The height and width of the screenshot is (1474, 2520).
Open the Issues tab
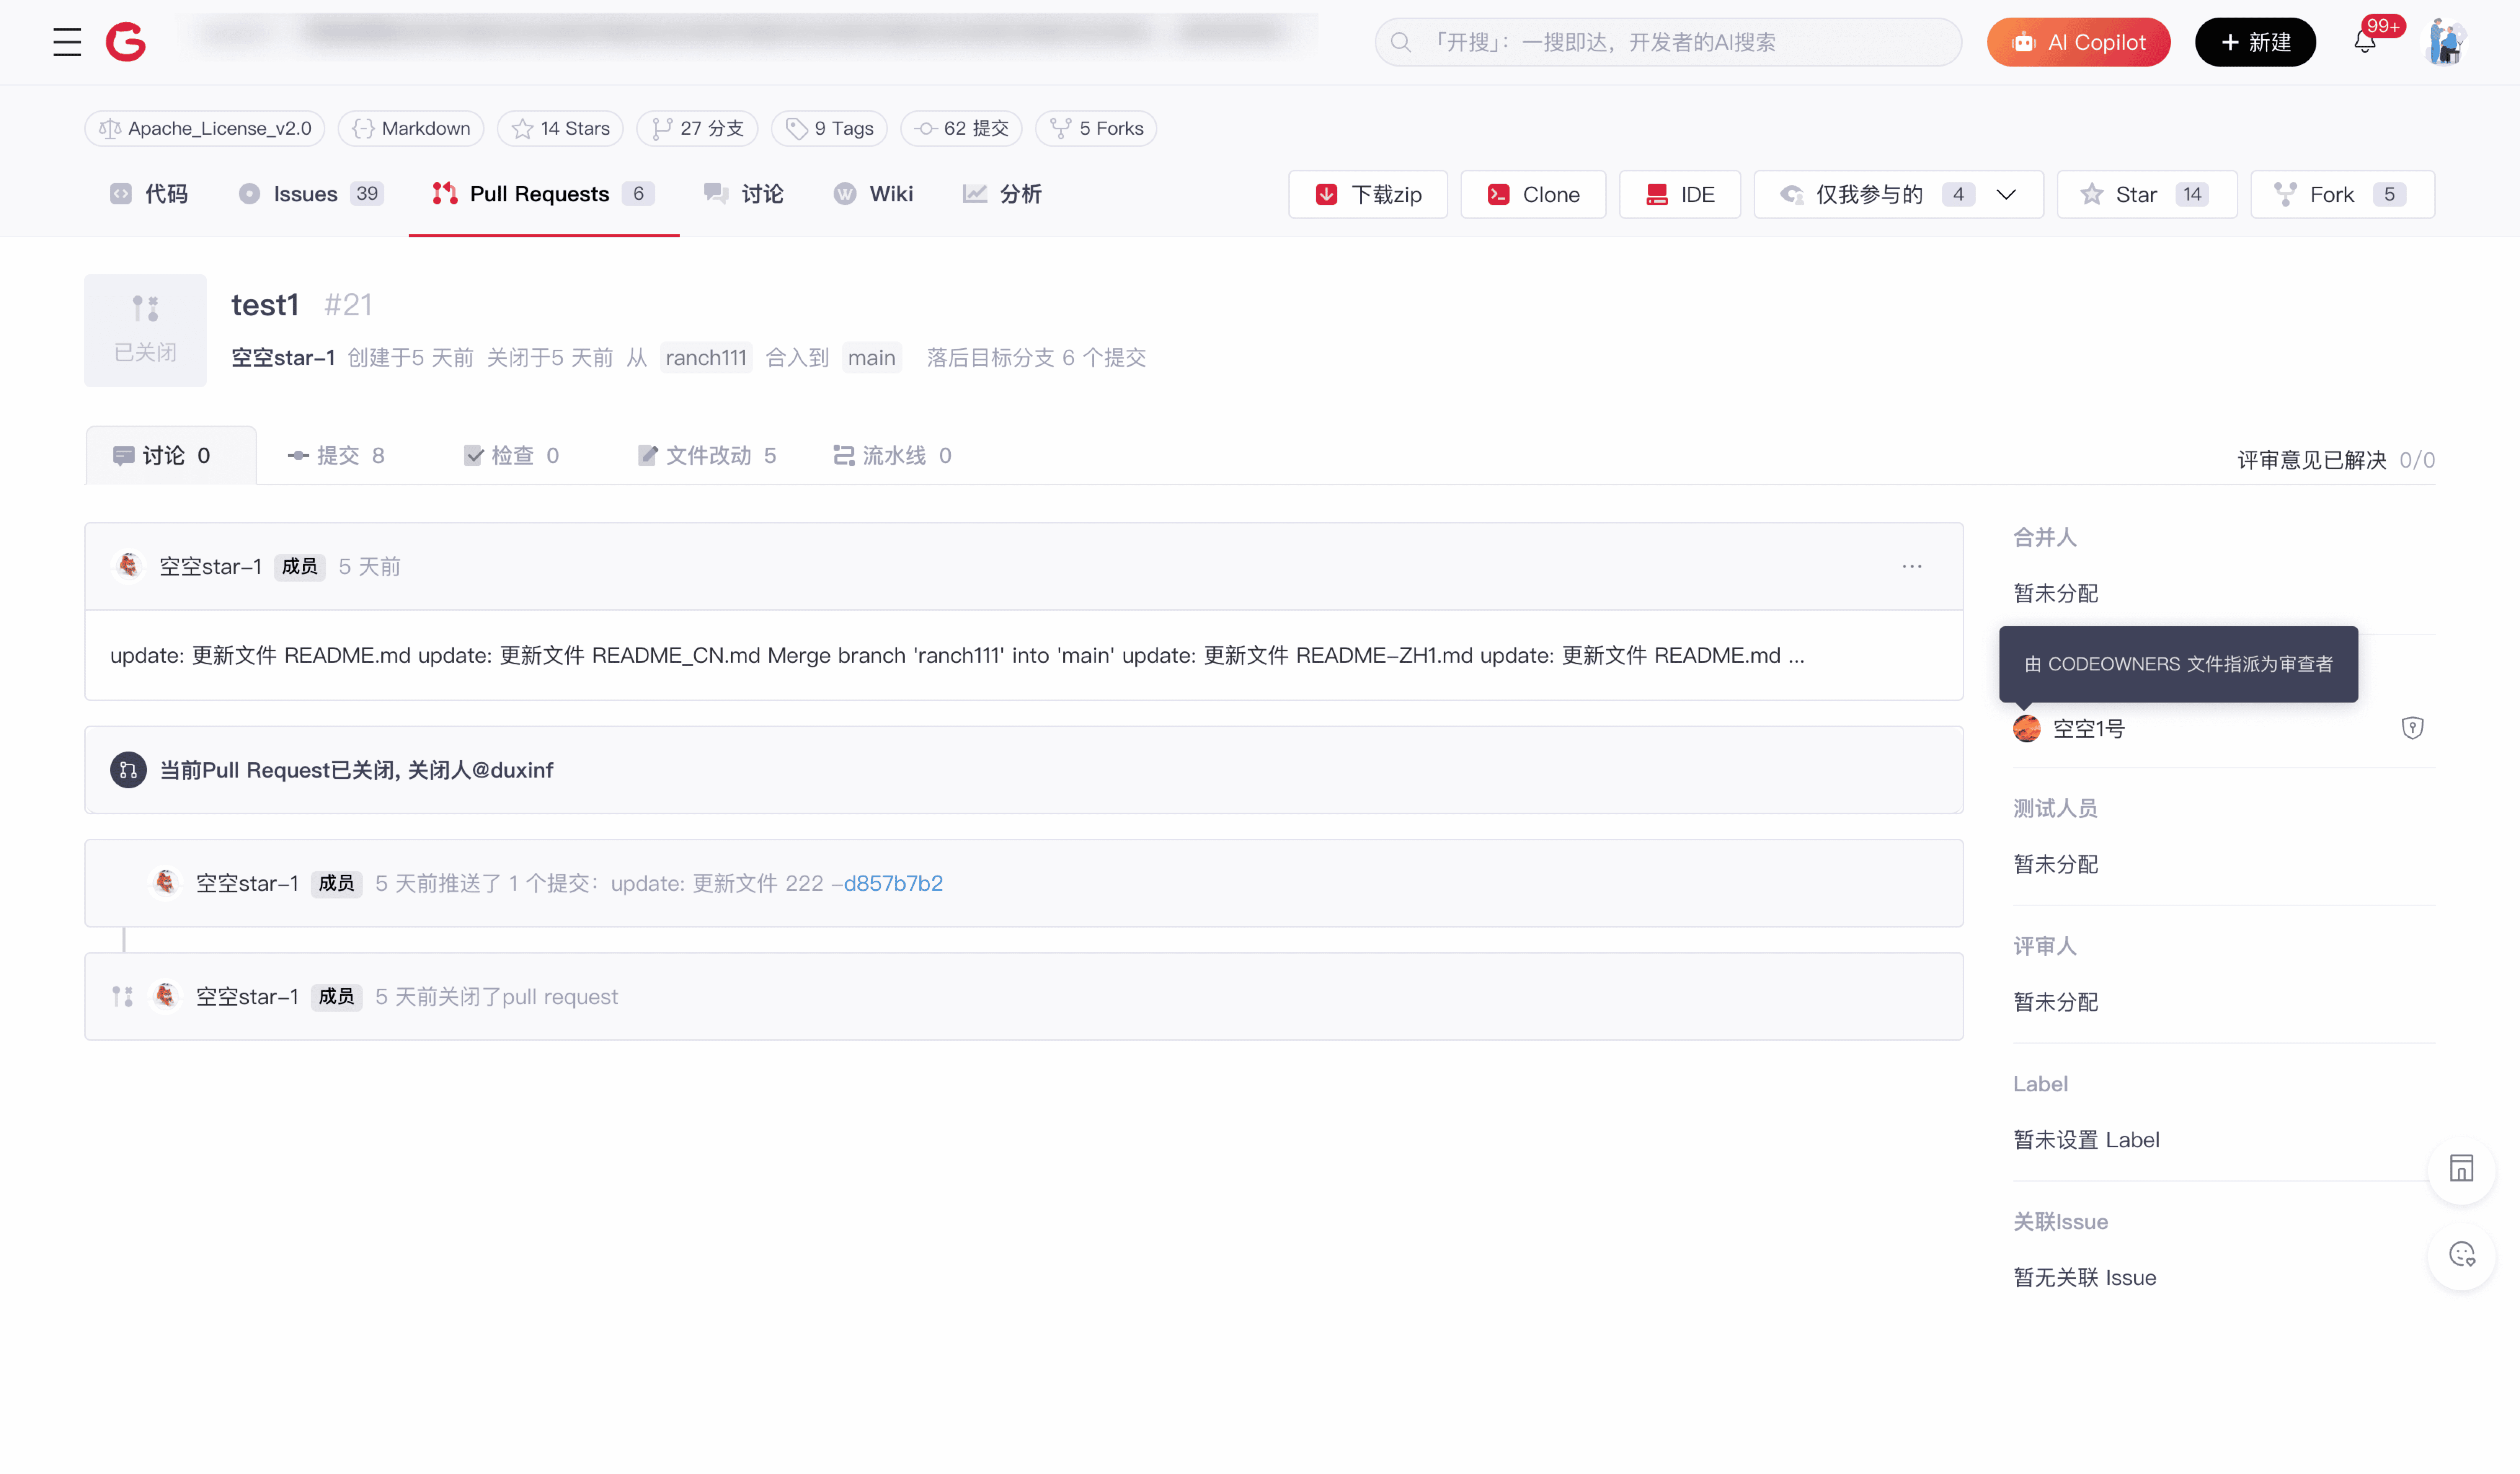click(310, 194)
